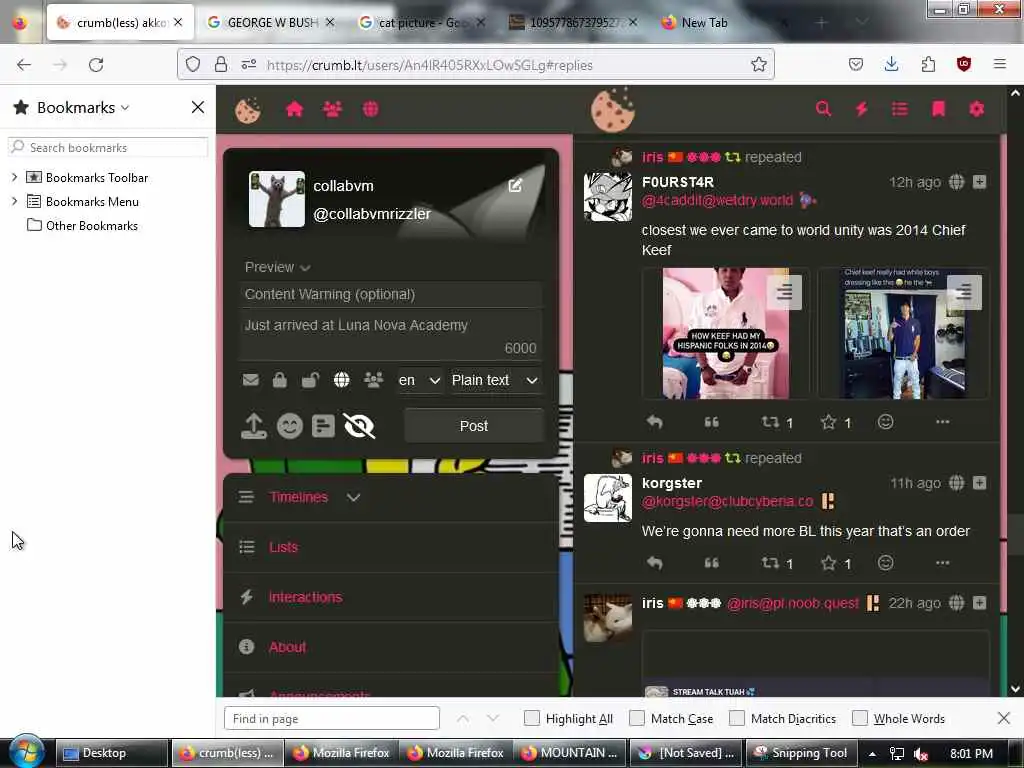The width and height of the screenshot is (1024, 768).
Task: Click the Windows Start orb
Action: [26, 751]
